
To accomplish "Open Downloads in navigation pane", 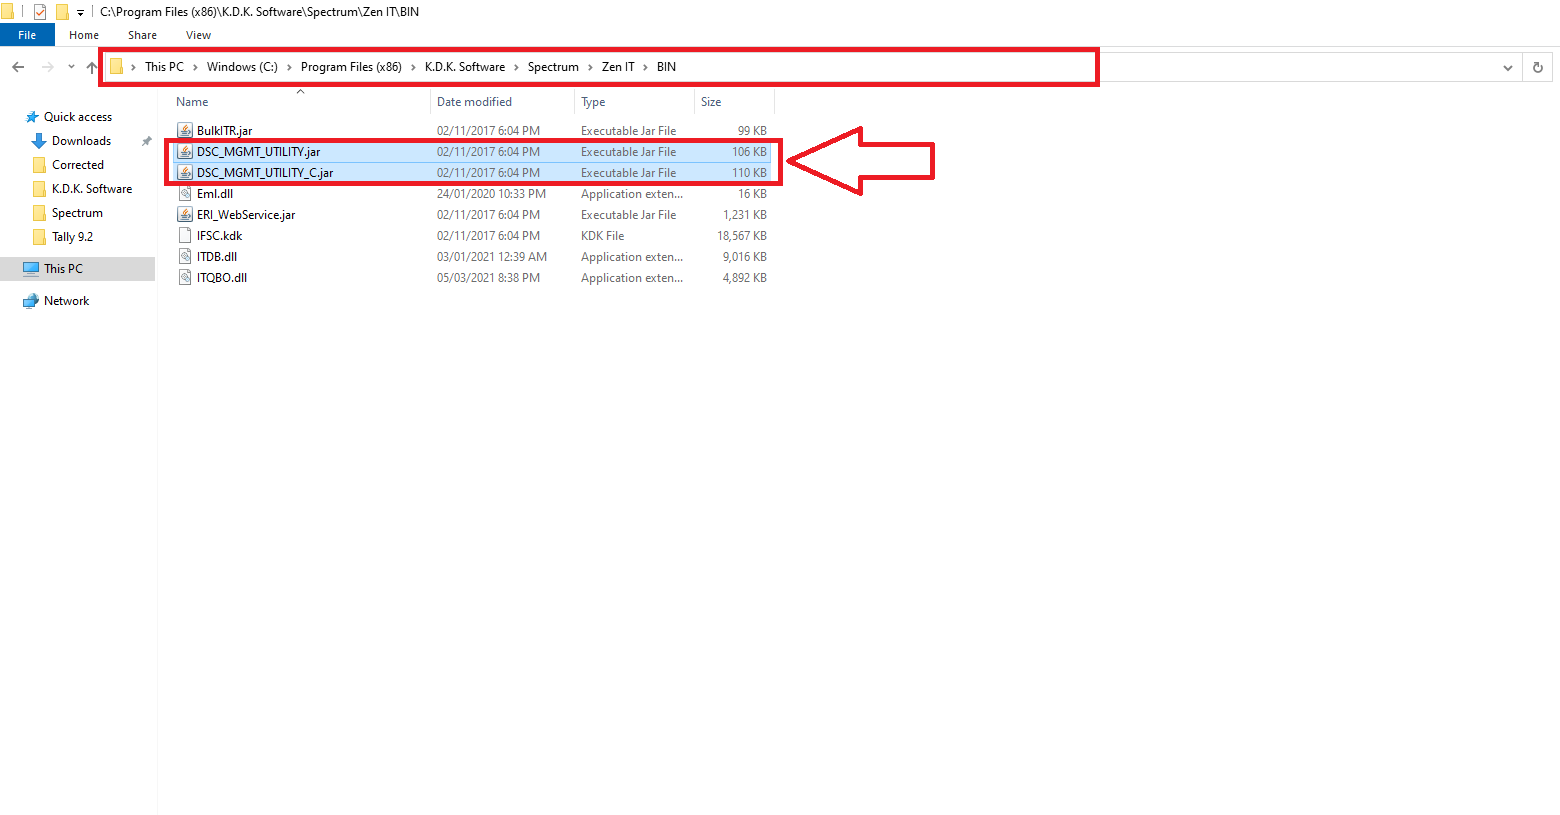I will click(81, 141).
